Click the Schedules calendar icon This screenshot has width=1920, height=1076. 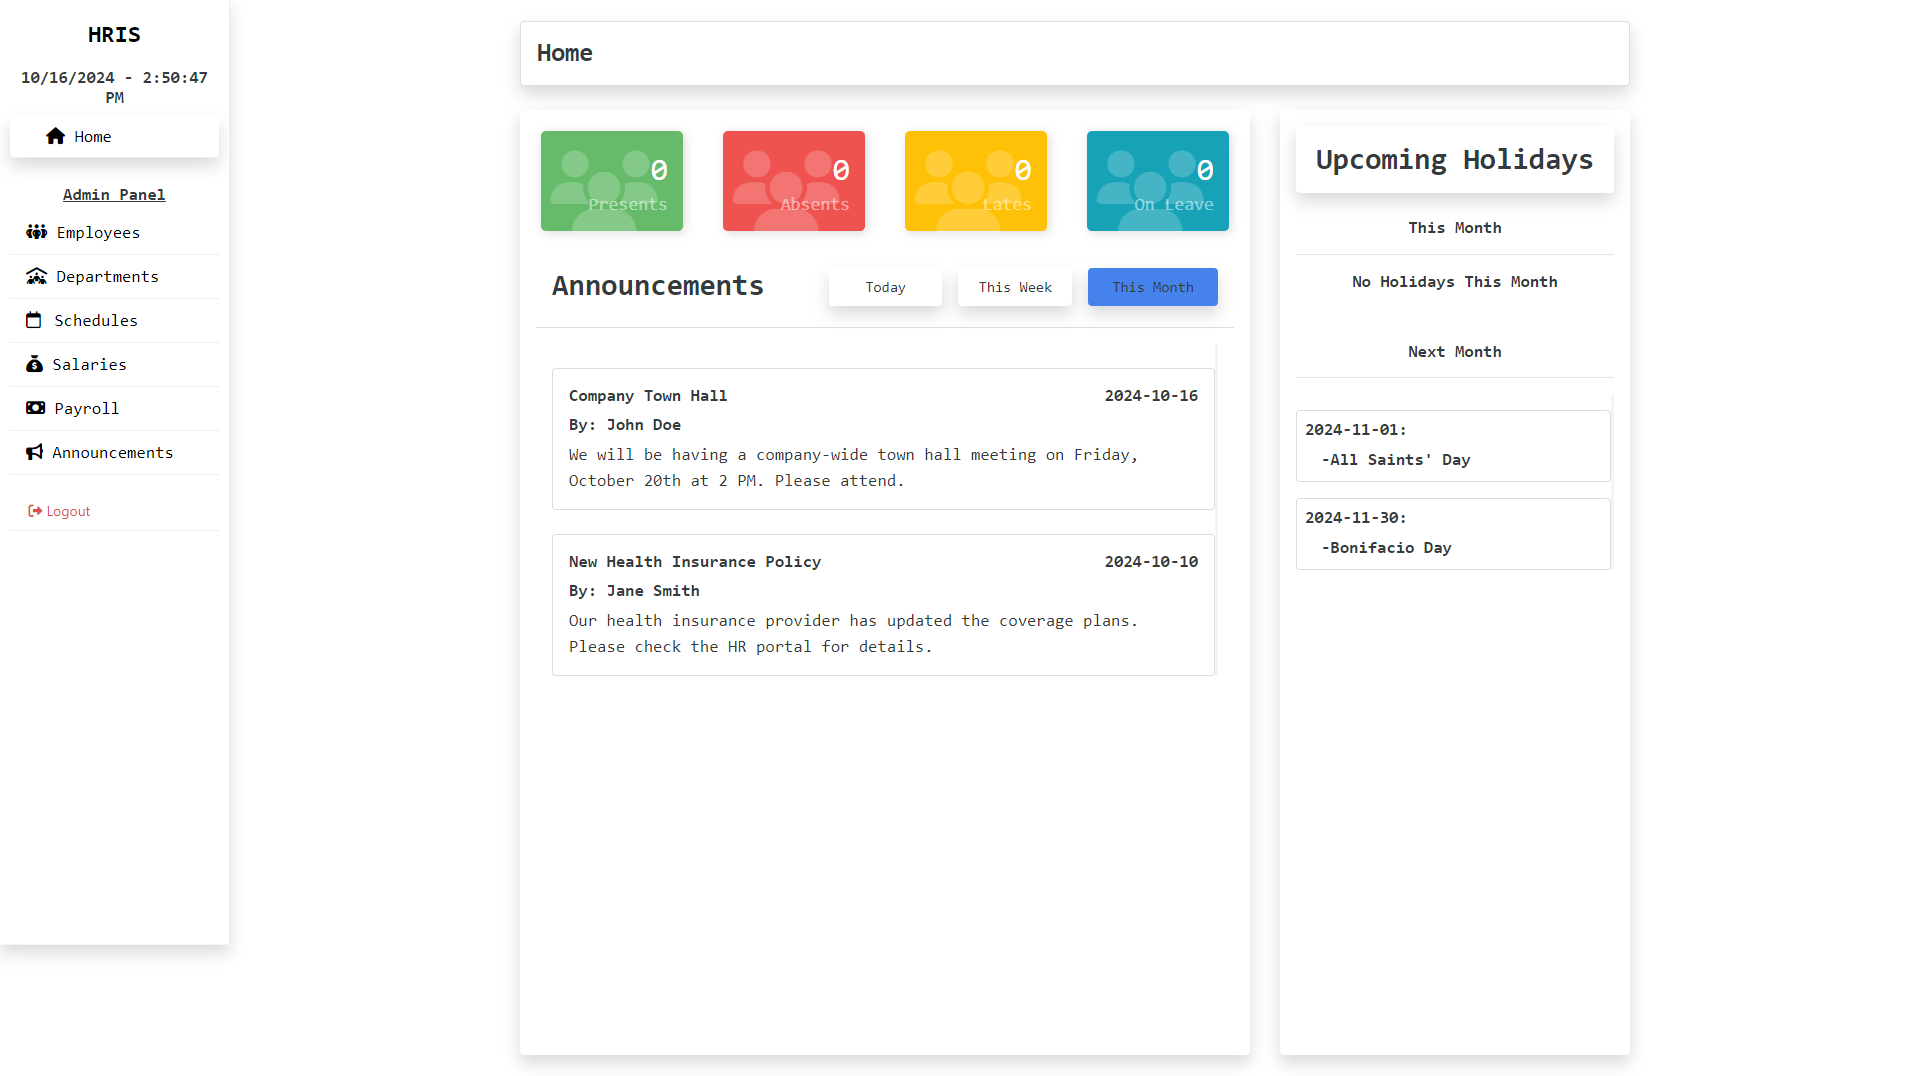tap(34, 320)
